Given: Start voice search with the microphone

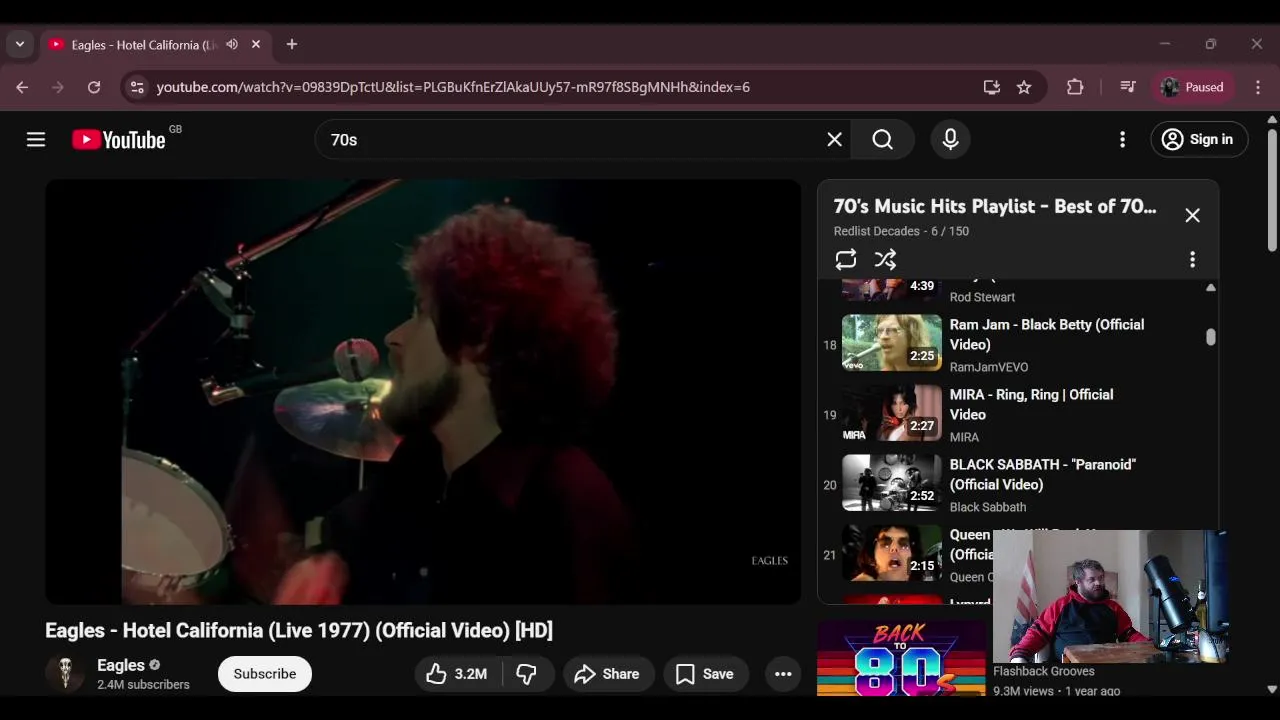Looking at the screenshot, I should 950,140.
